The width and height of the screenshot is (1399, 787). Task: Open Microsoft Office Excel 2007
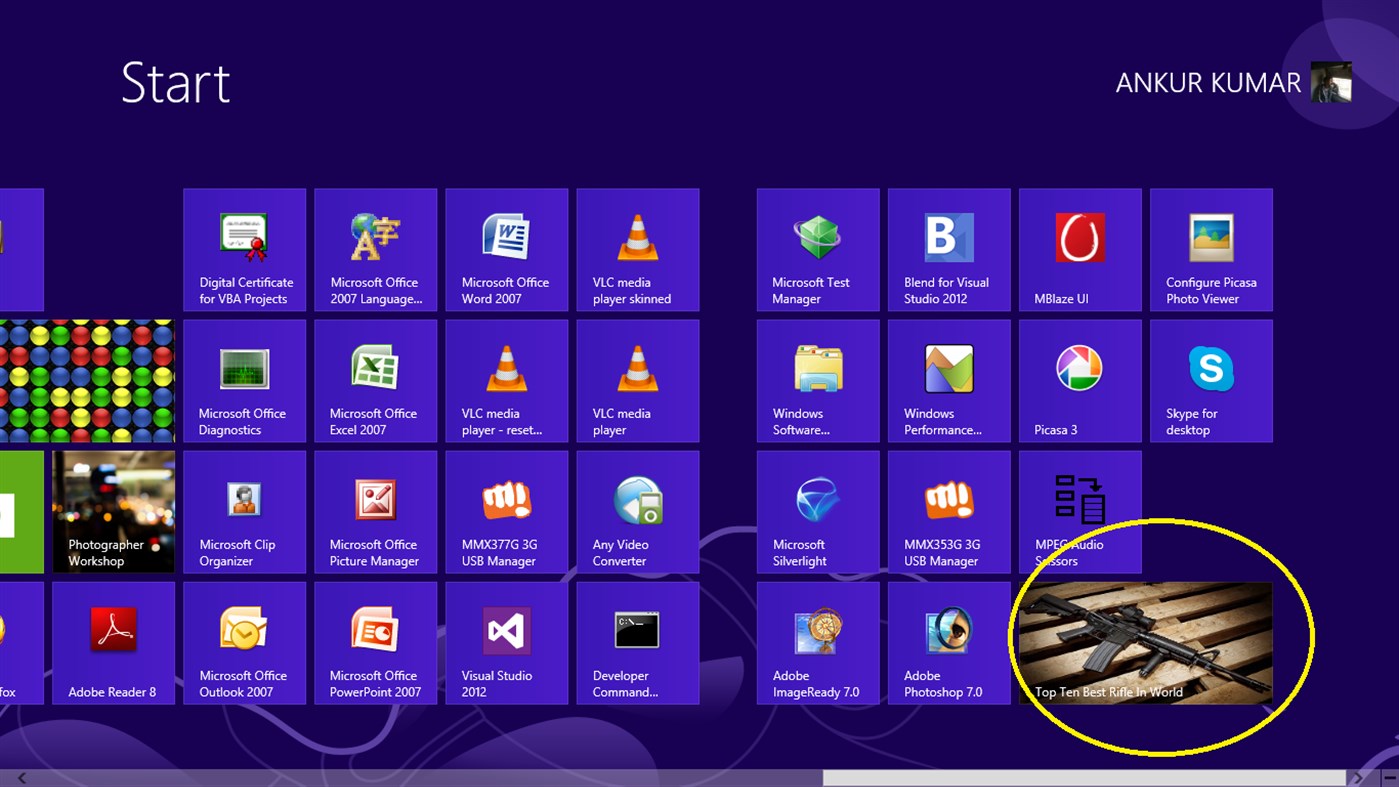(376, 381)
